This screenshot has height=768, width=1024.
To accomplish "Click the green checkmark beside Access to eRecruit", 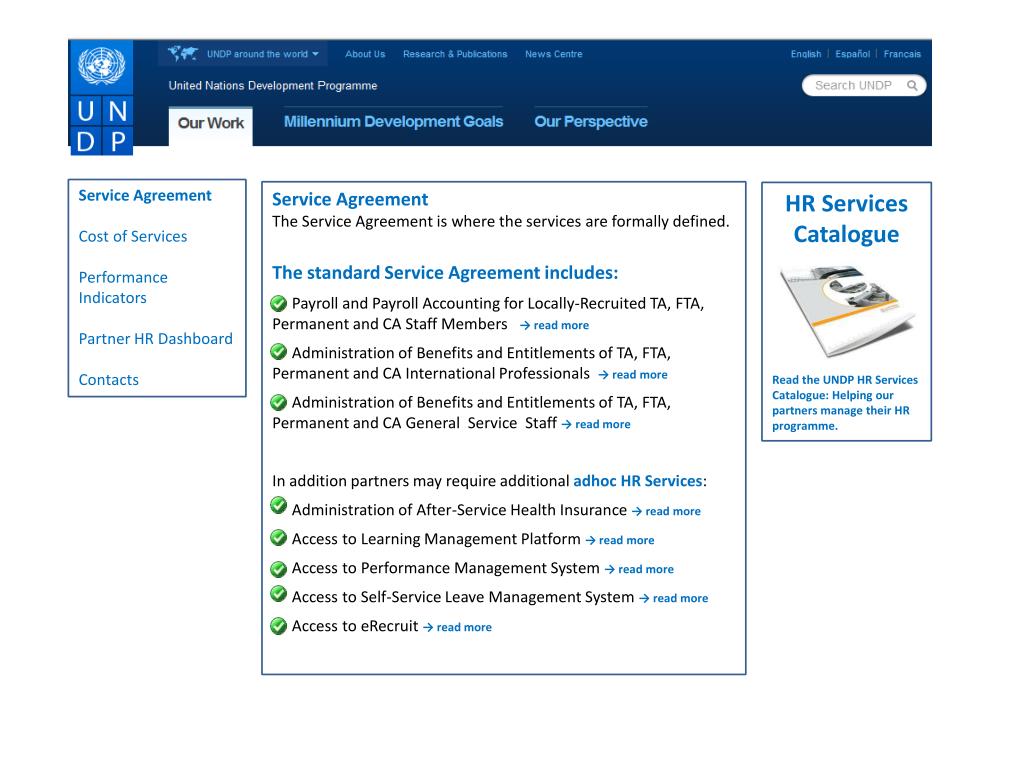I will pos(280,624).
